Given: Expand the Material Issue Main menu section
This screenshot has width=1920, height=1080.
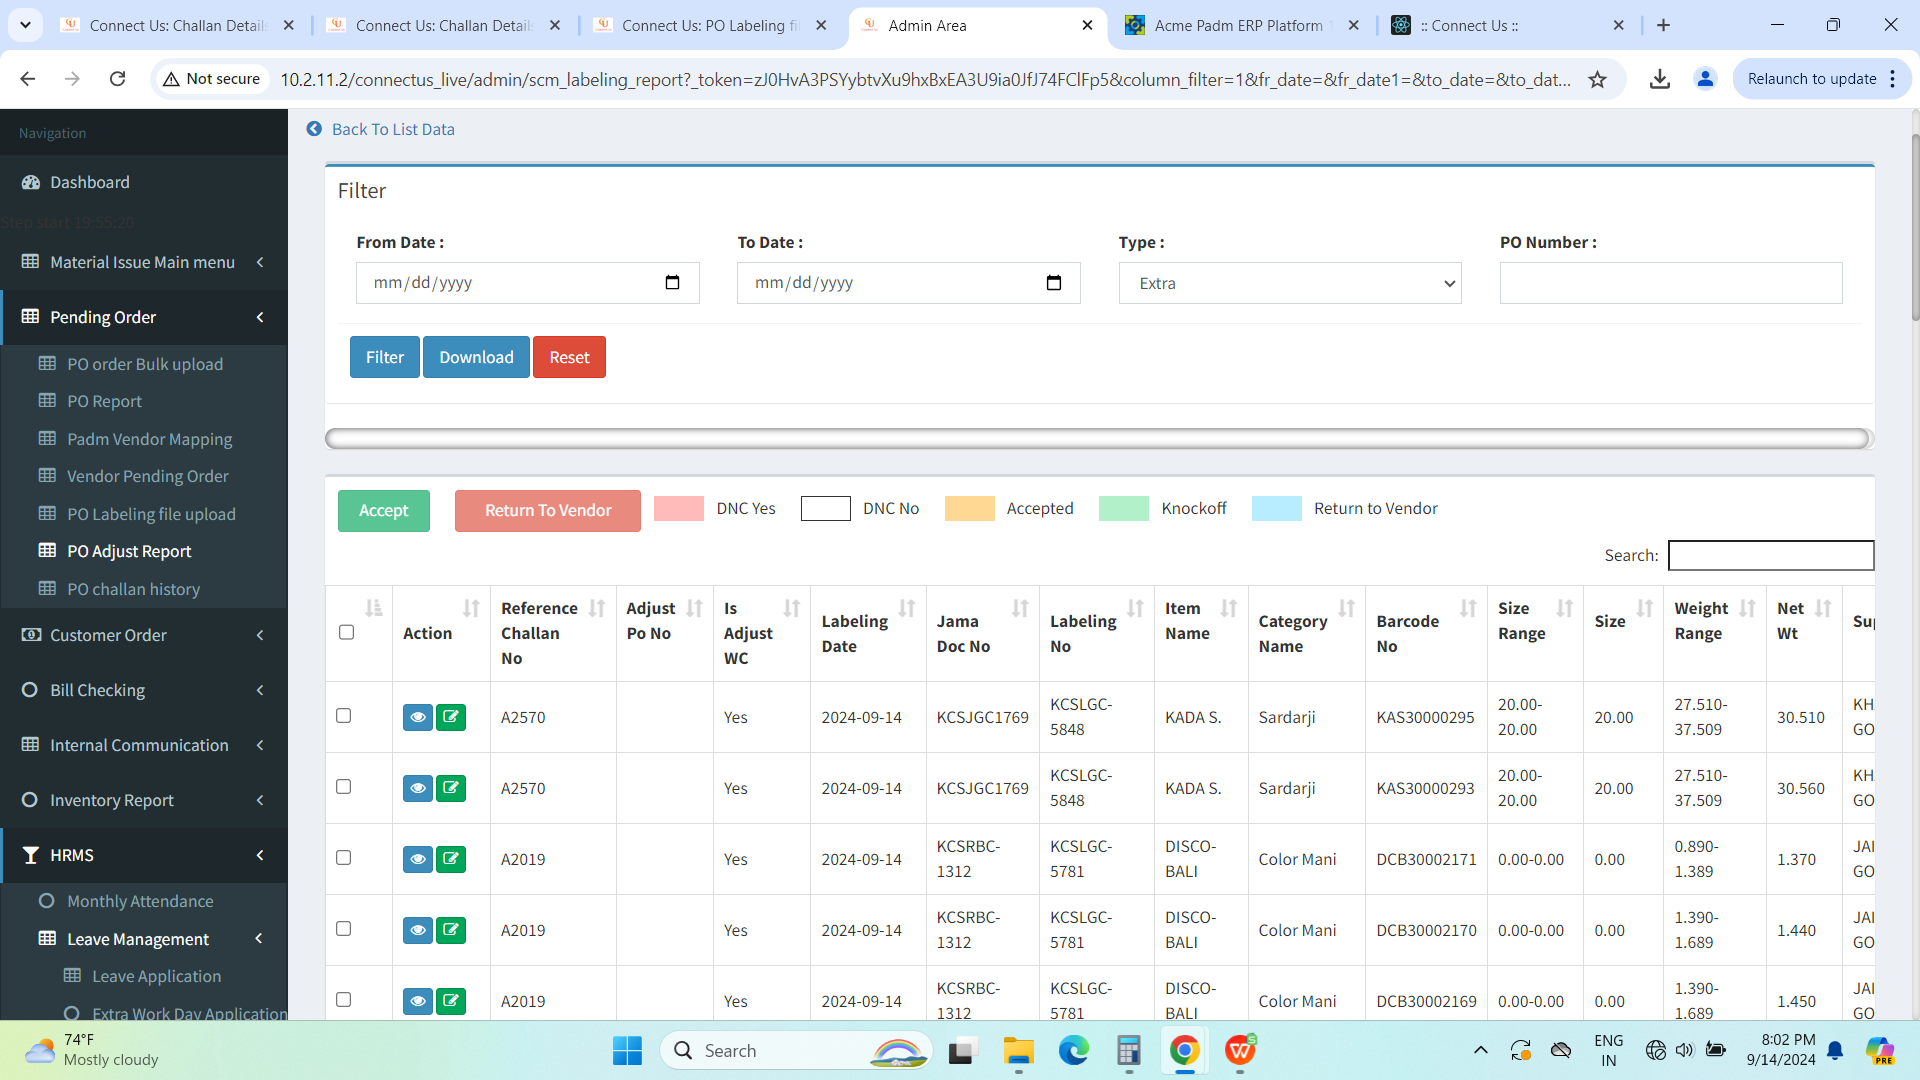Looking at the screenshot, I should (144, 262).
